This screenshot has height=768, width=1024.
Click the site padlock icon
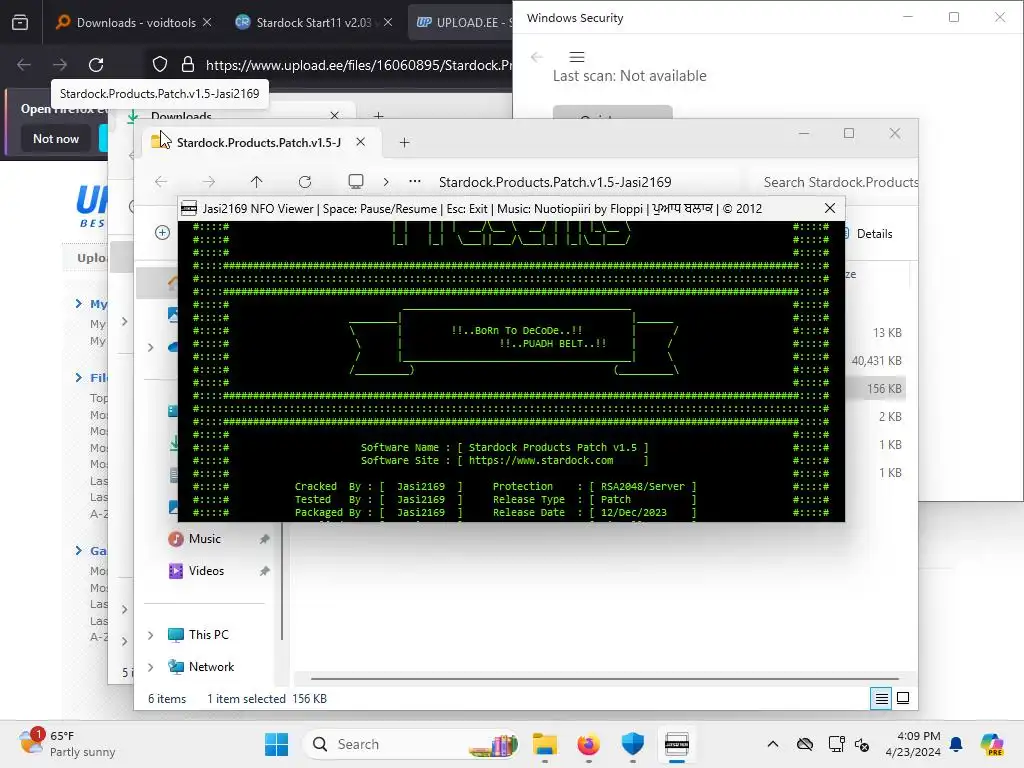click(188, 65)
